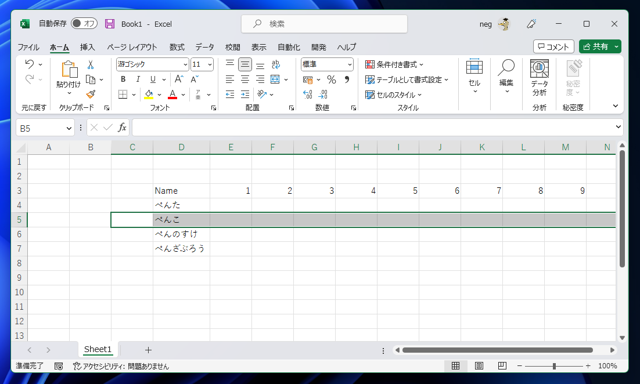Click the zoom slider handle
The image size is (640, 384).
tap(554, 366)
